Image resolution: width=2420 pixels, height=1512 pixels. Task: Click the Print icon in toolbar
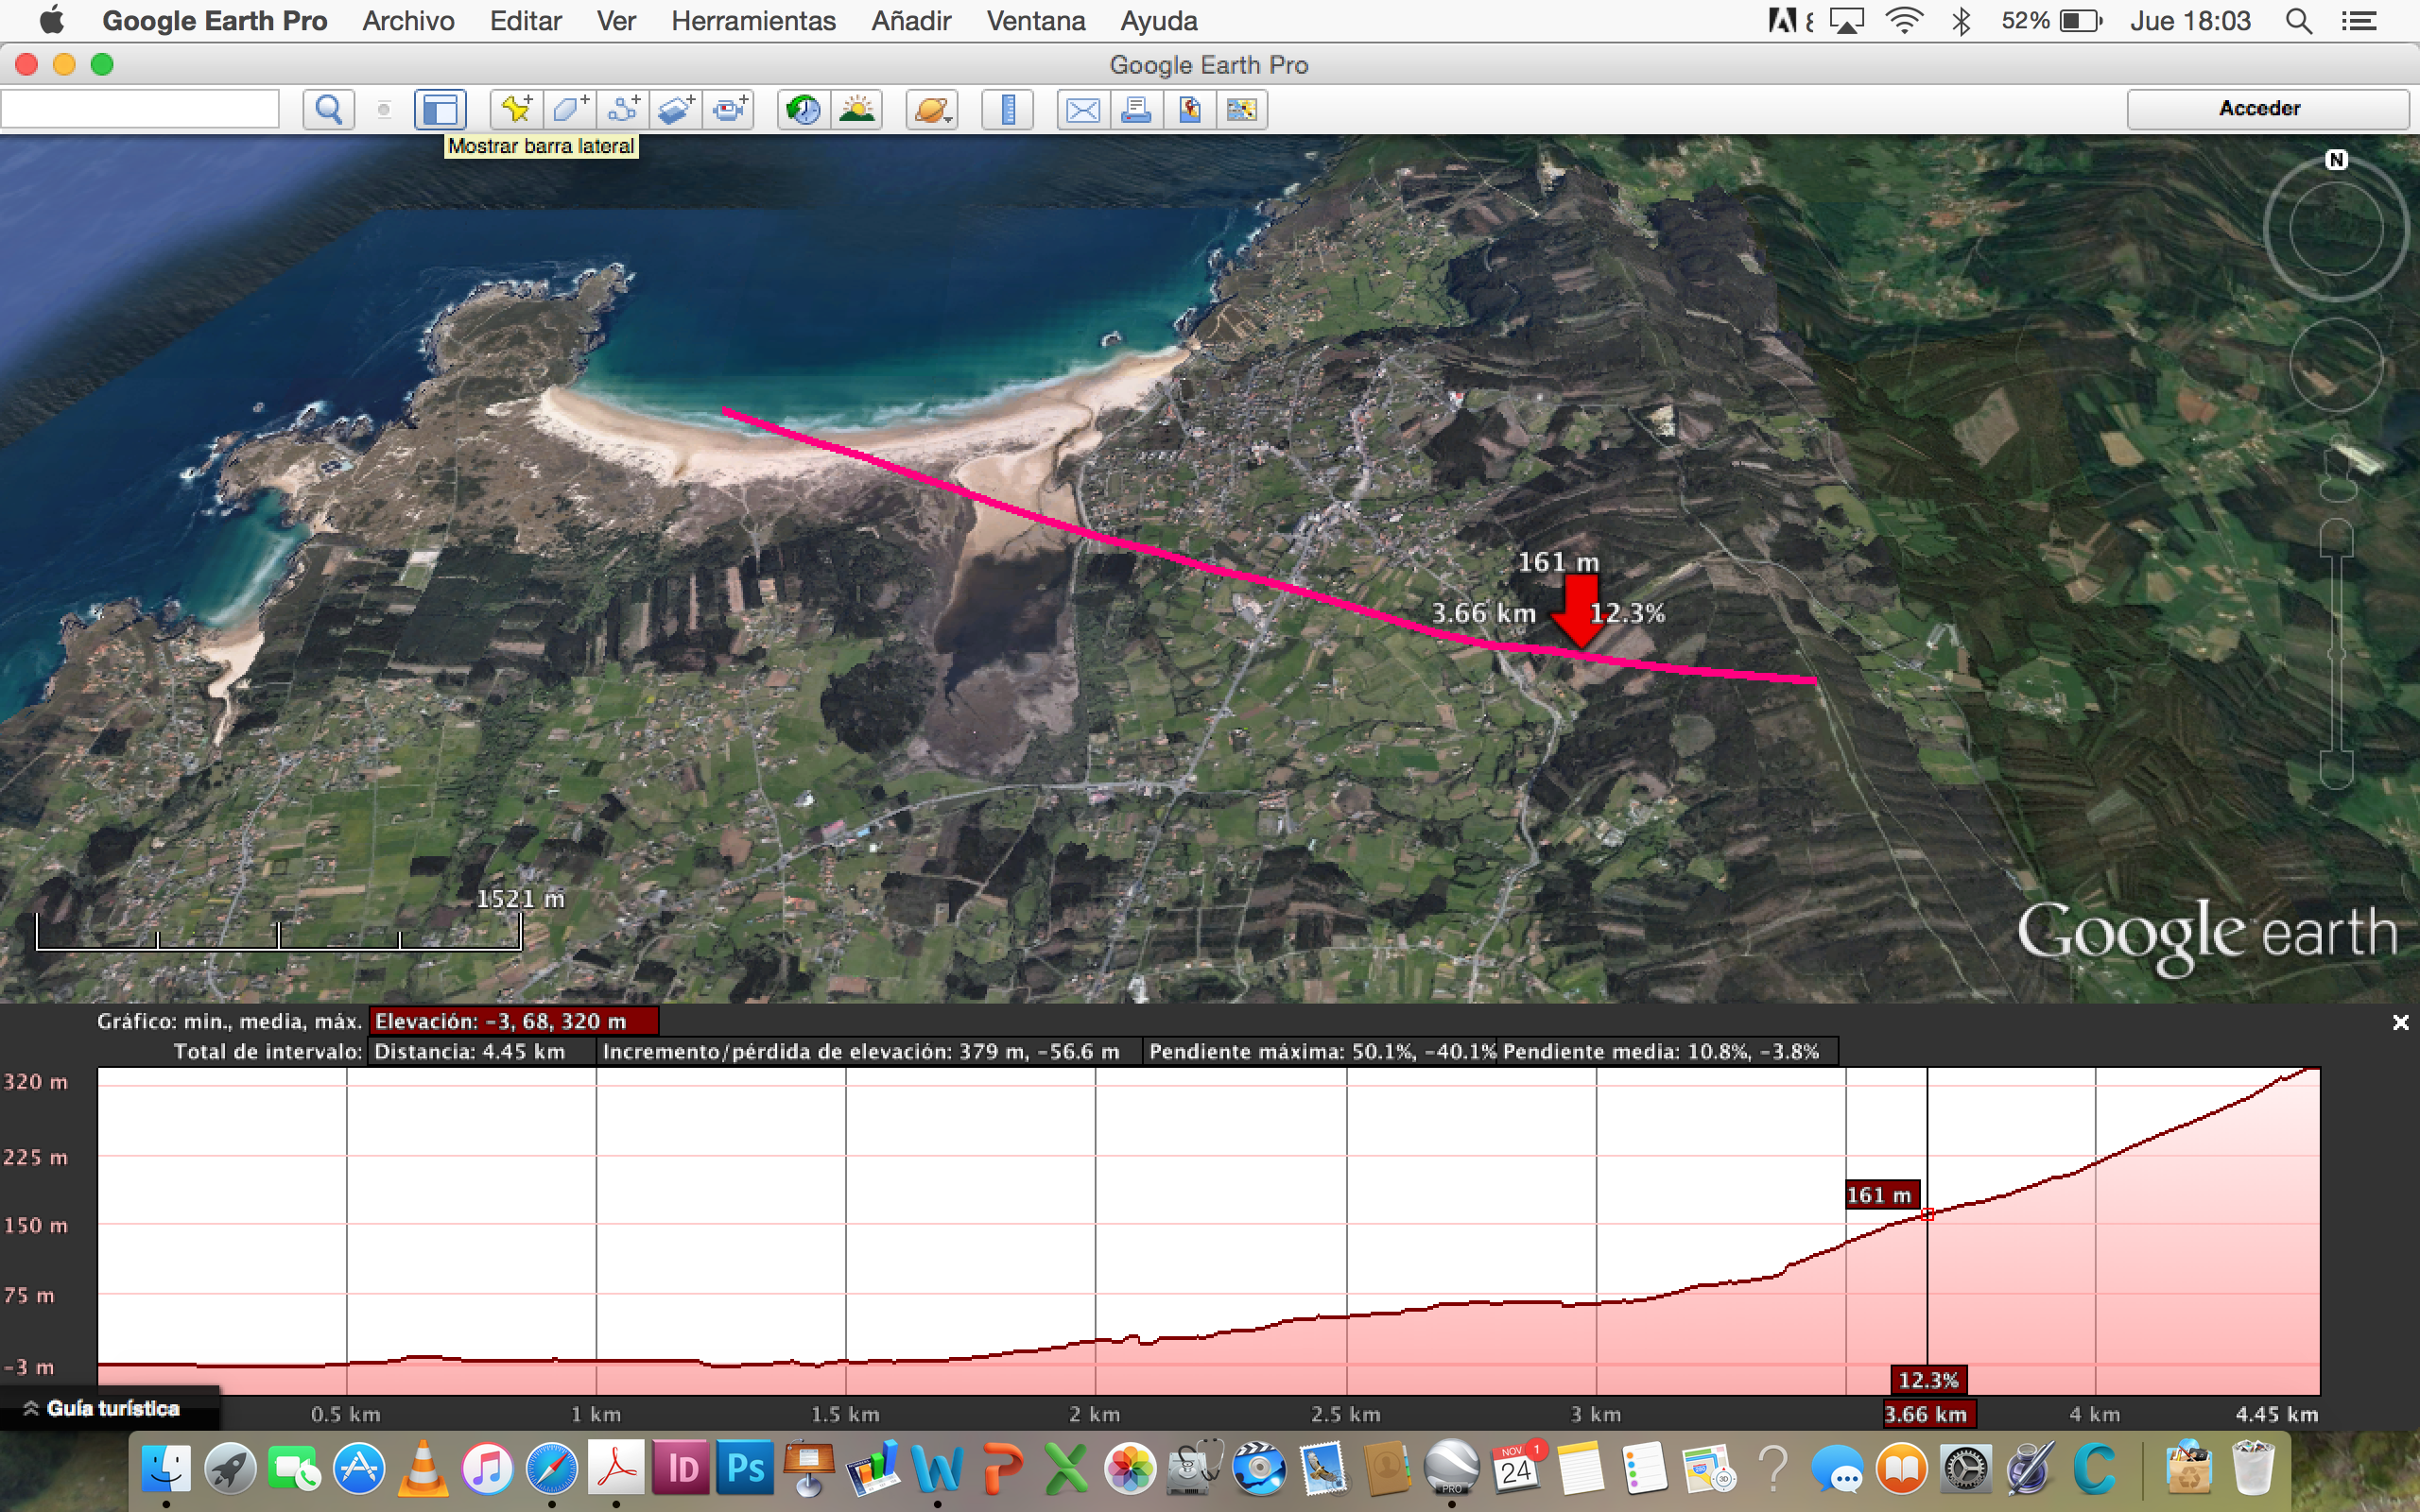tap(1136, 109)
